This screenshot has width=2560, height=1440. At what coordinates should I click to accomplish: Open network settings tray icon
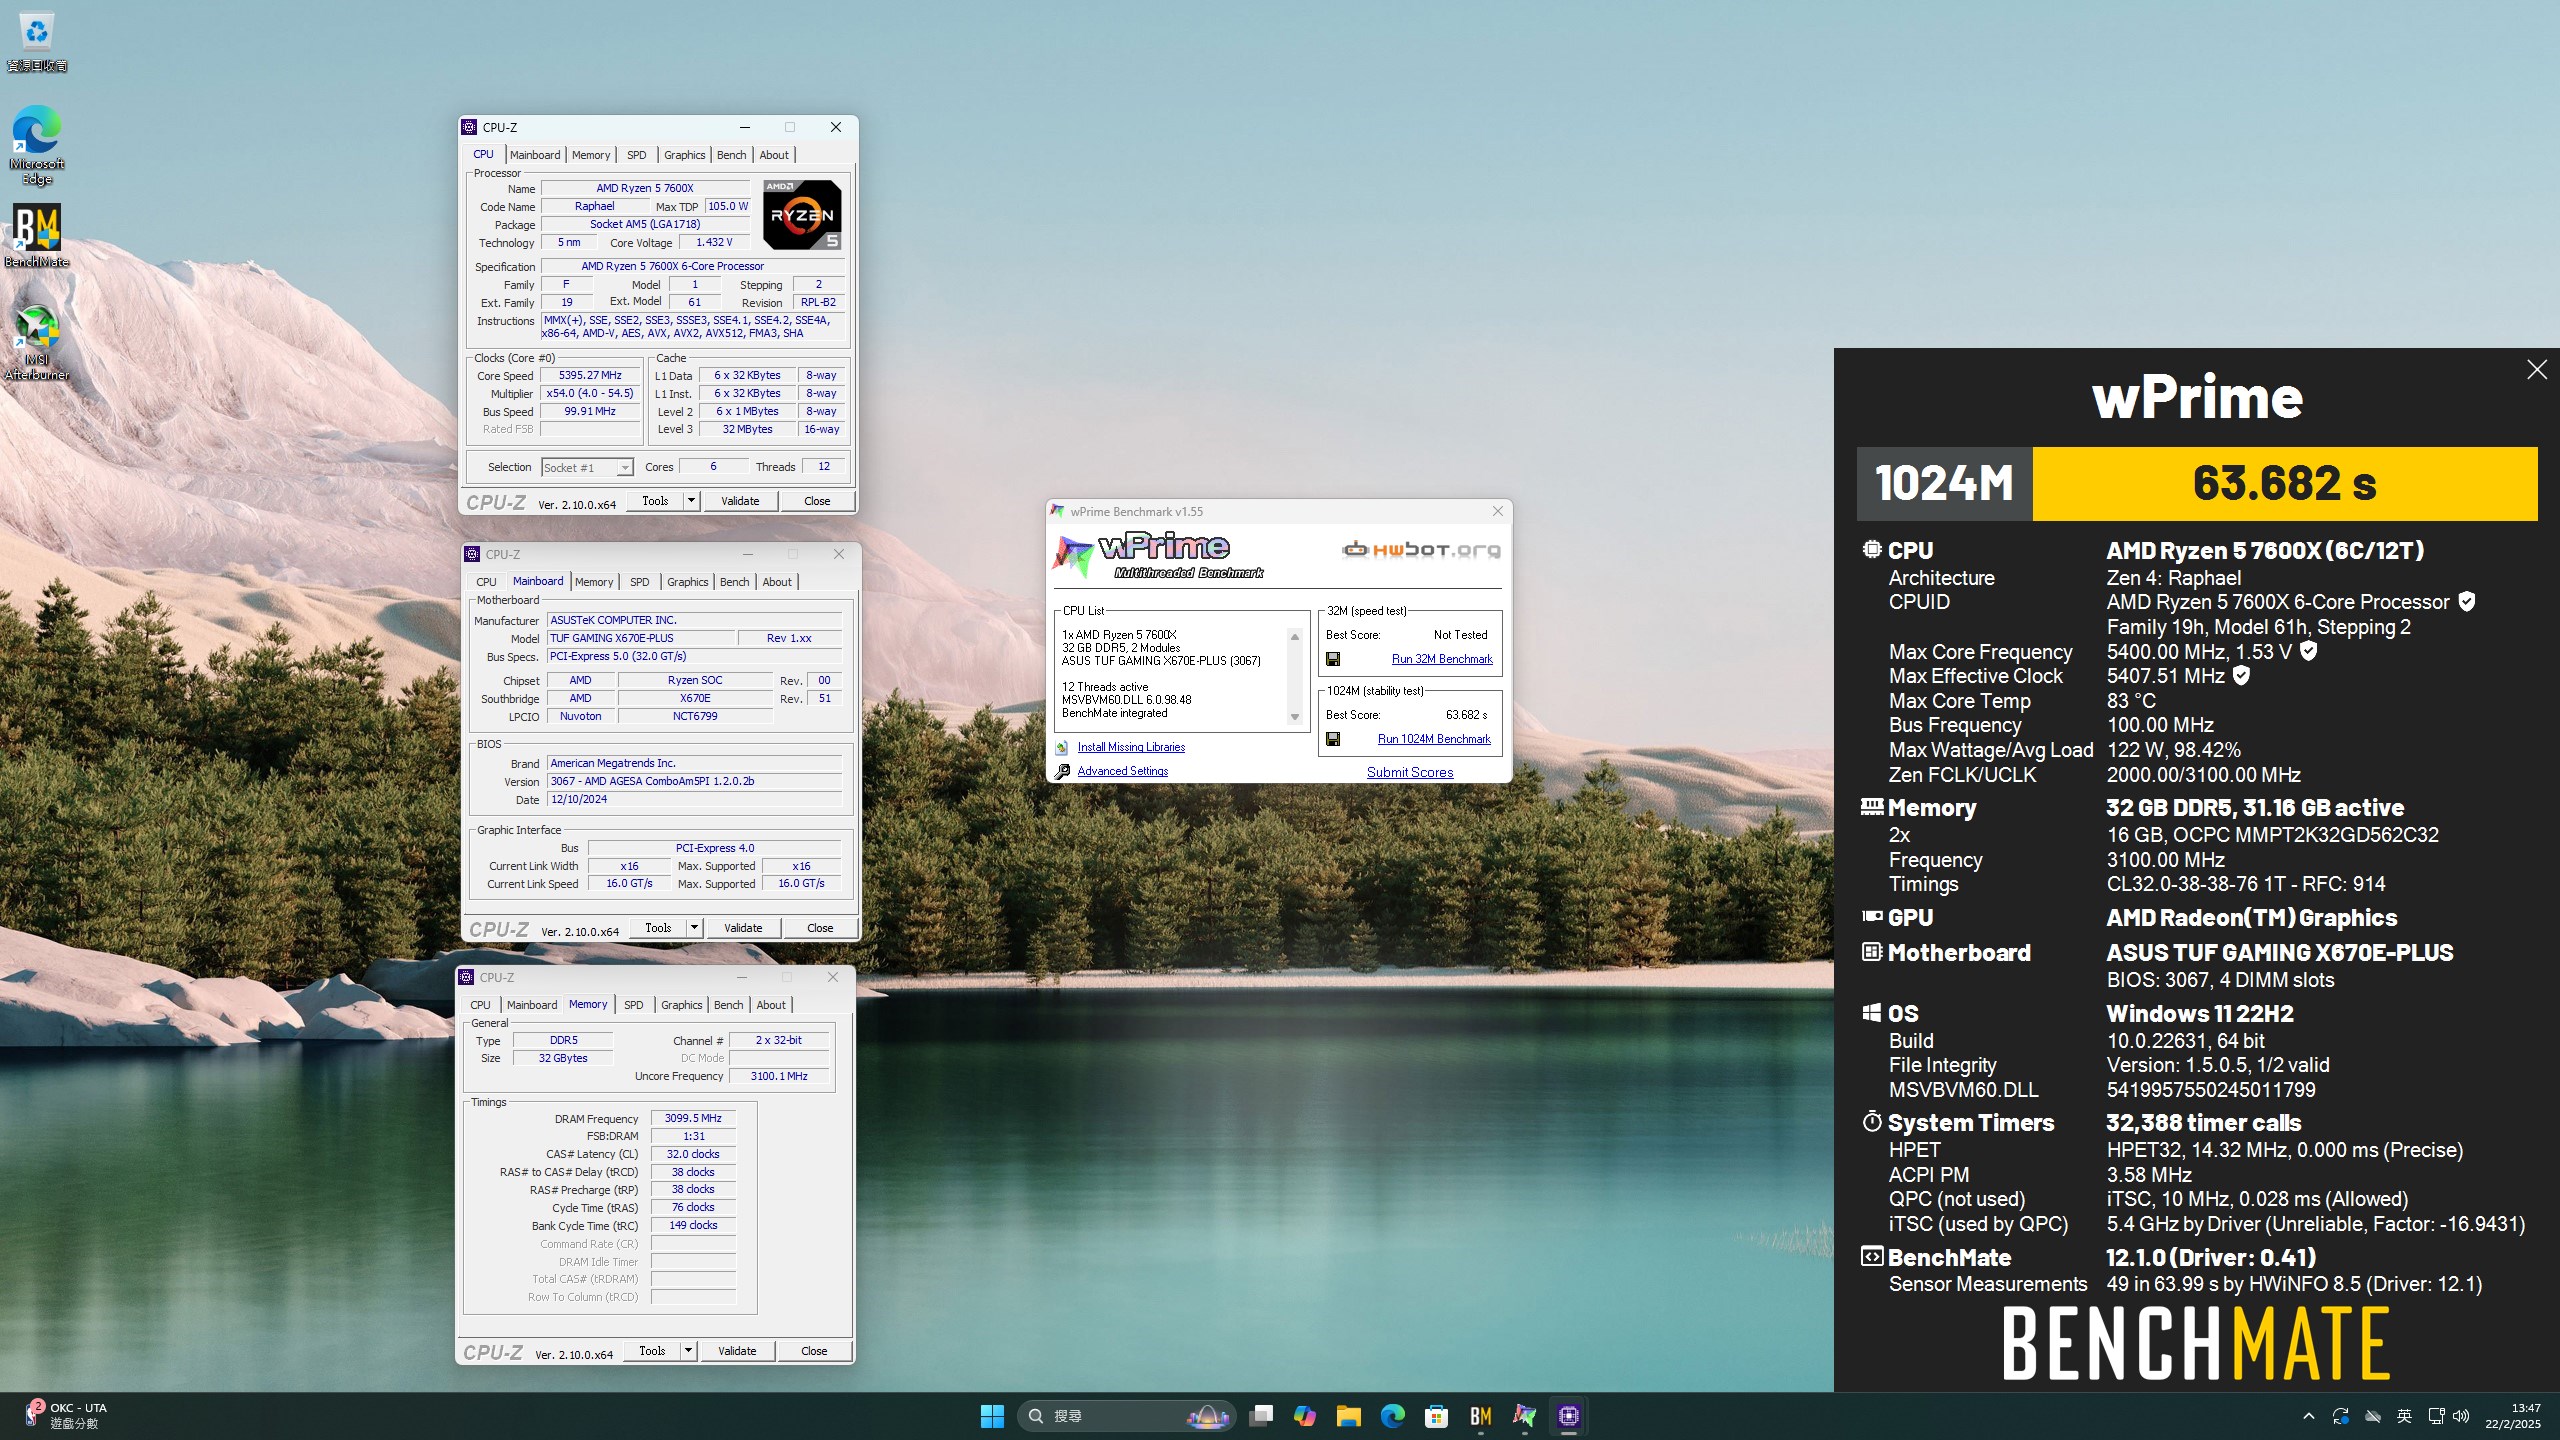coord(2436,1415)
